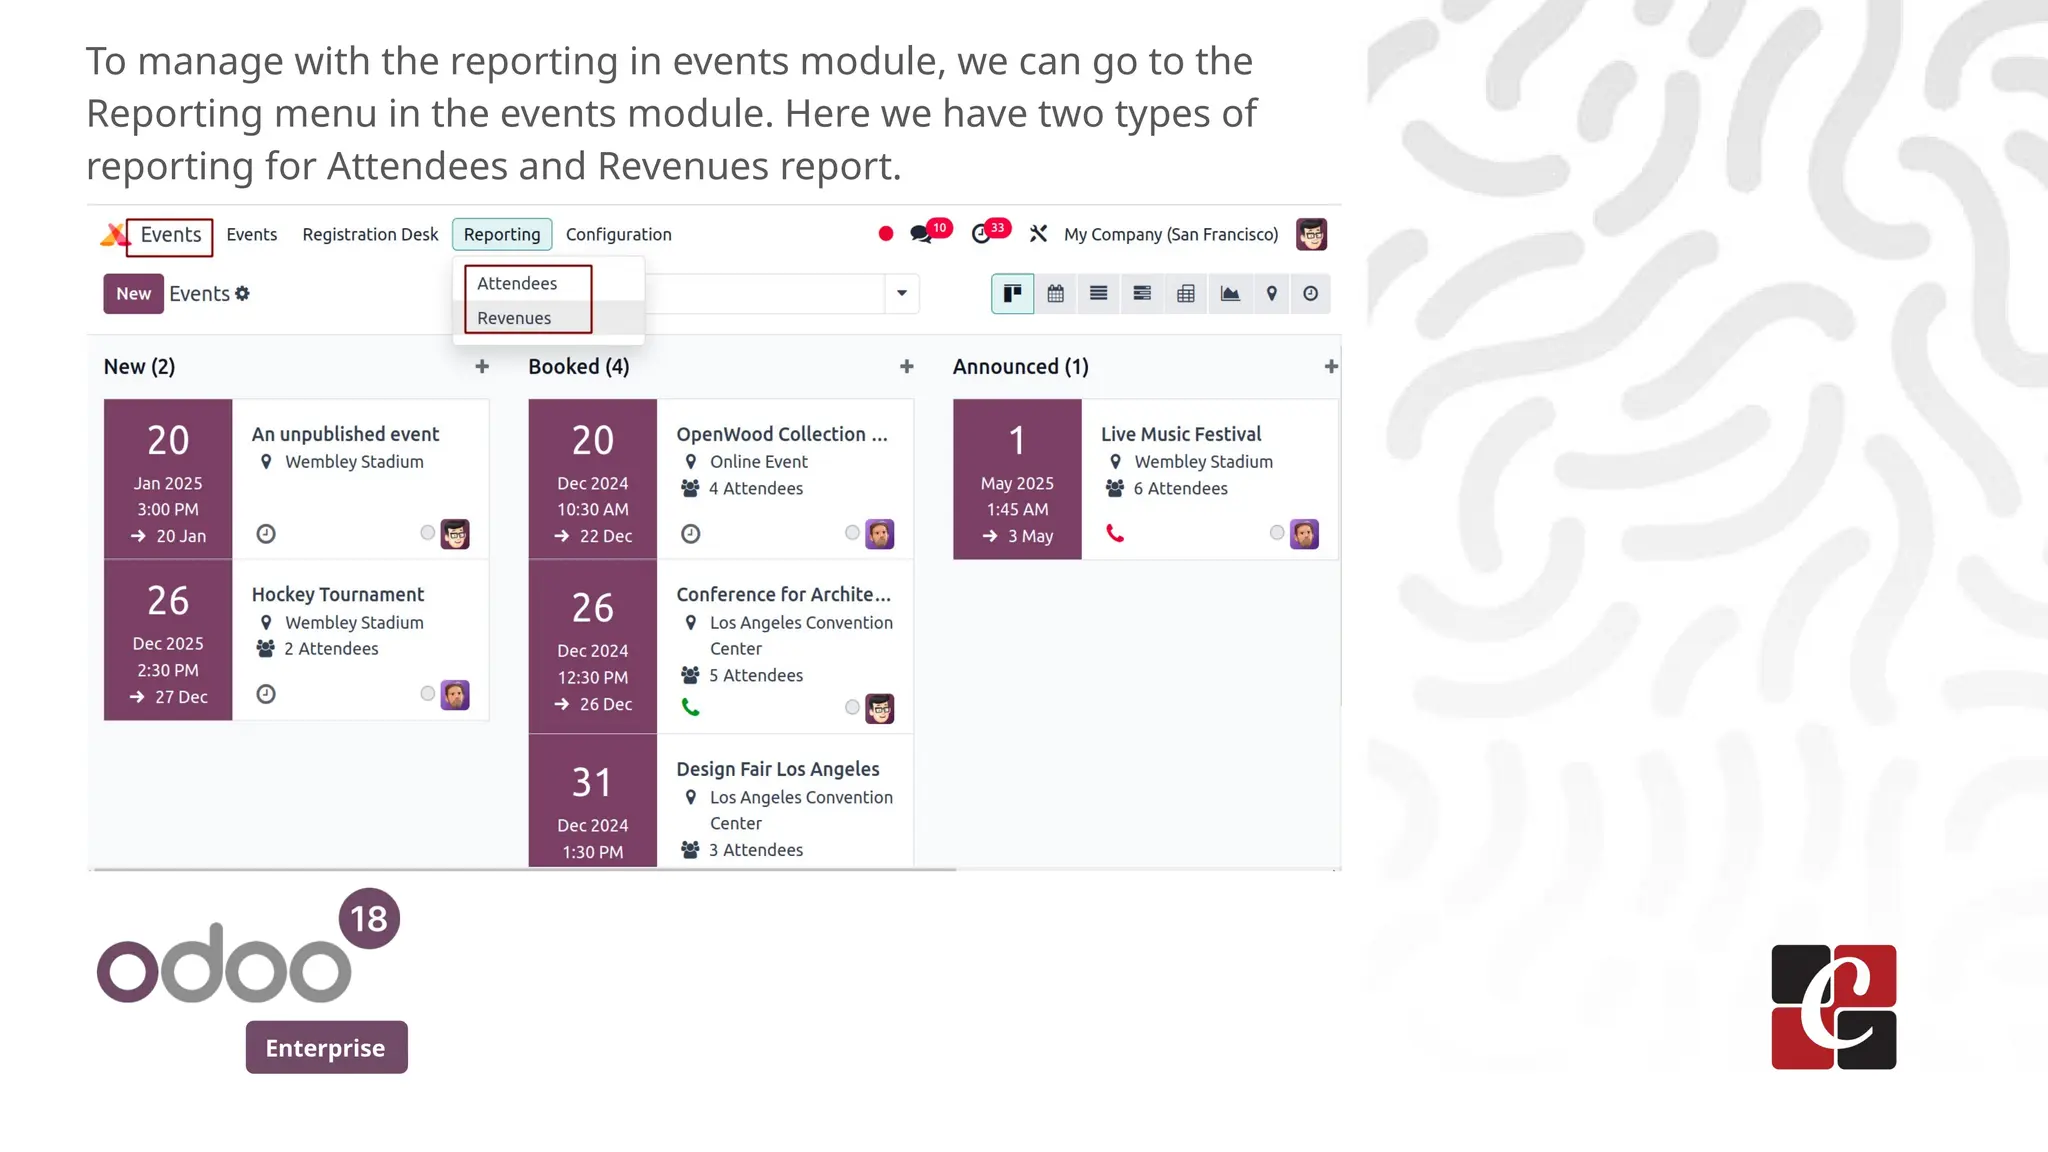Open the Configuration menu
This screenshot has height=1152, width=2048.
619,235
